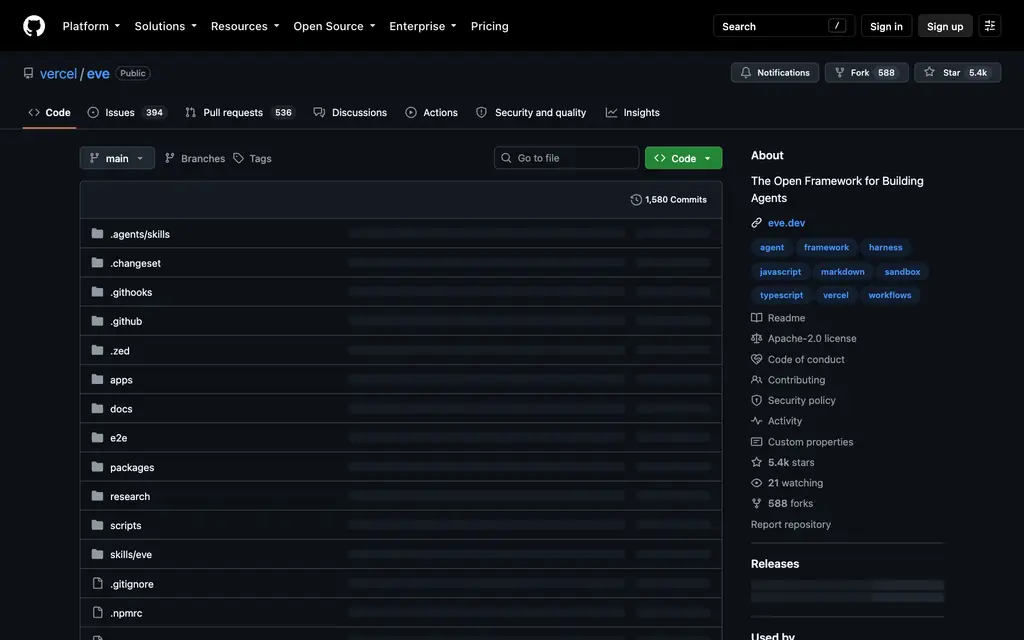Screen dimensions: 1024x640
Task: Click the framework topic tag
Action: [x=826, y=248]
